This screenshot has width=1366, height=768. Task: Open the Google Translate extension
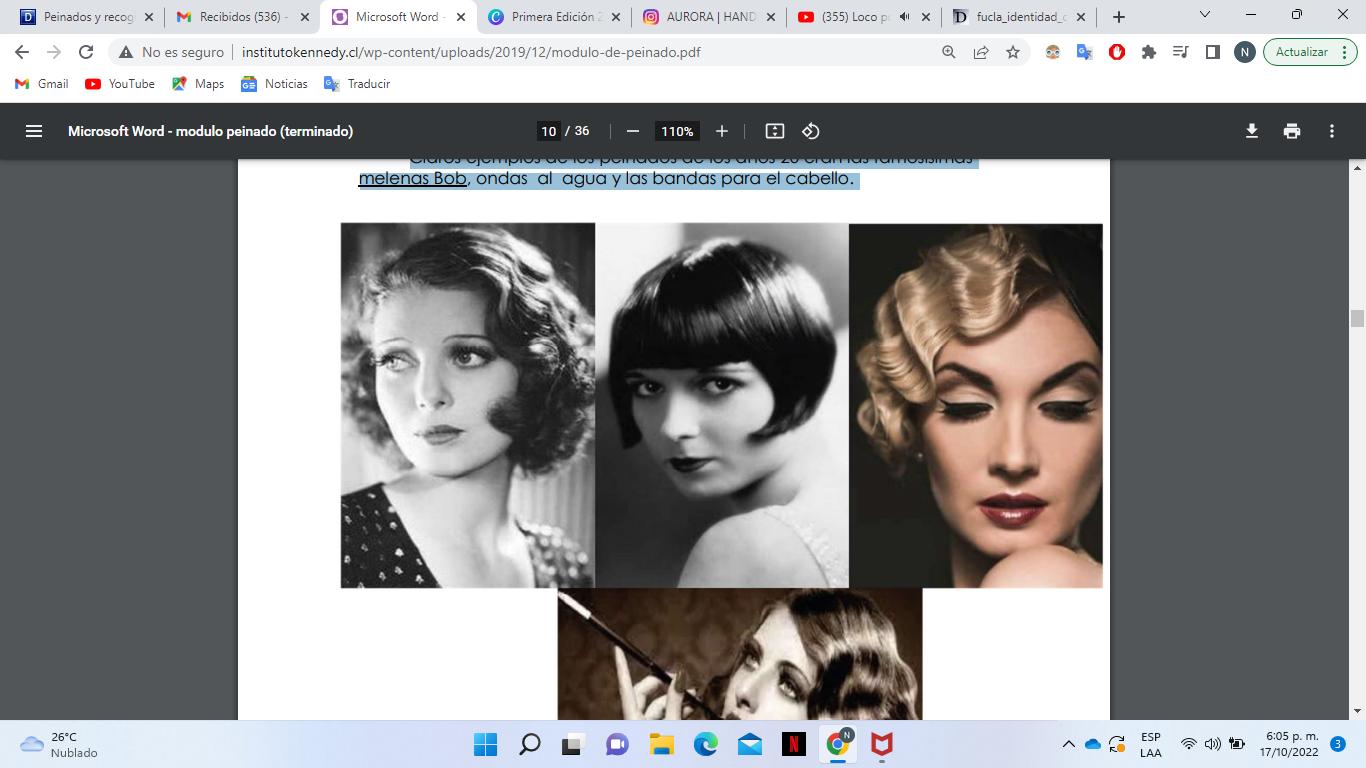1085,52
